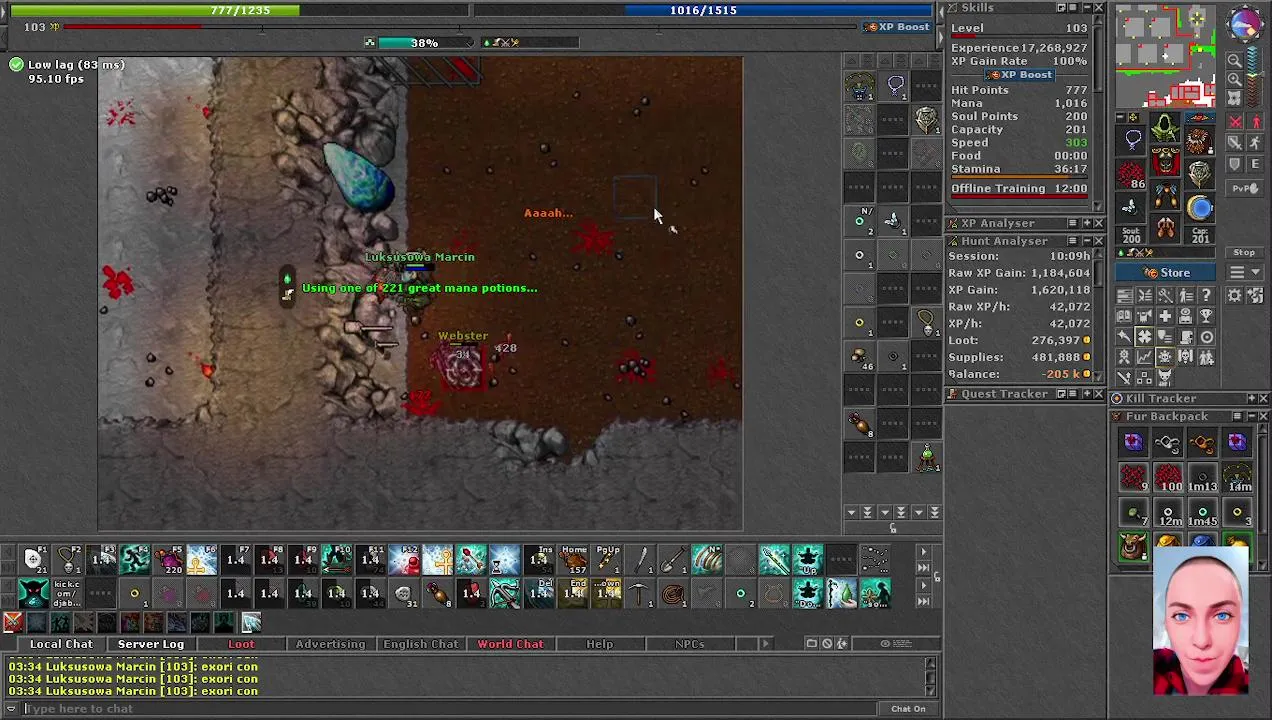
Task: Select the stand-still chase mode (red figure)
Action: 1257,121
